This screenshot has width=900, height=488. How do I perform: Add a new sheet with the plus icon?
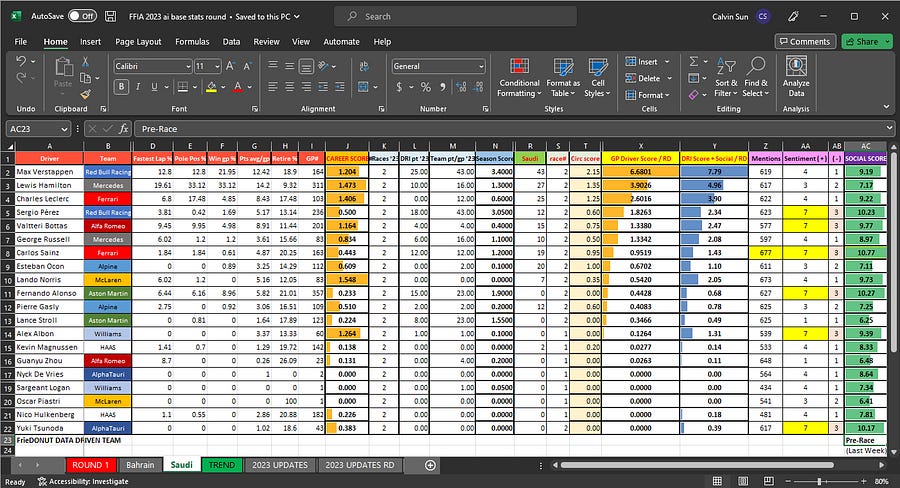pyautogui.click(x=430, y=465)
